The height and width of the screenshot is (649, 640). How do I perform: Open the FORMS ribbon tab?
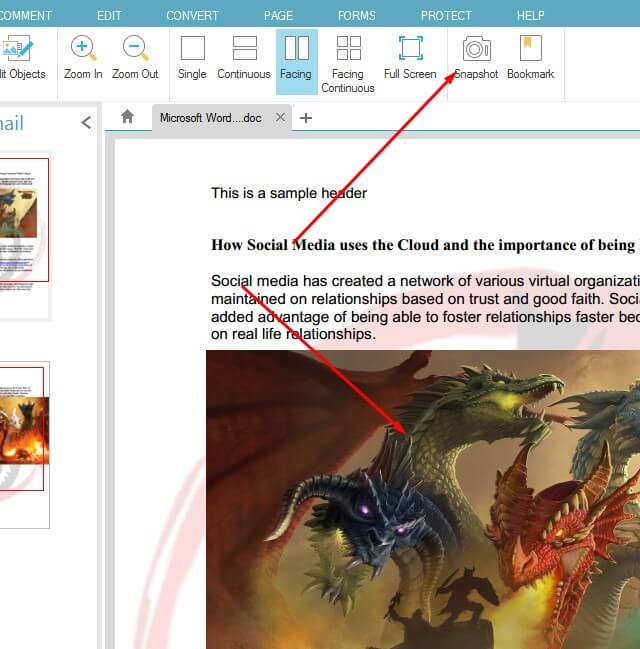tap(356, 16)
